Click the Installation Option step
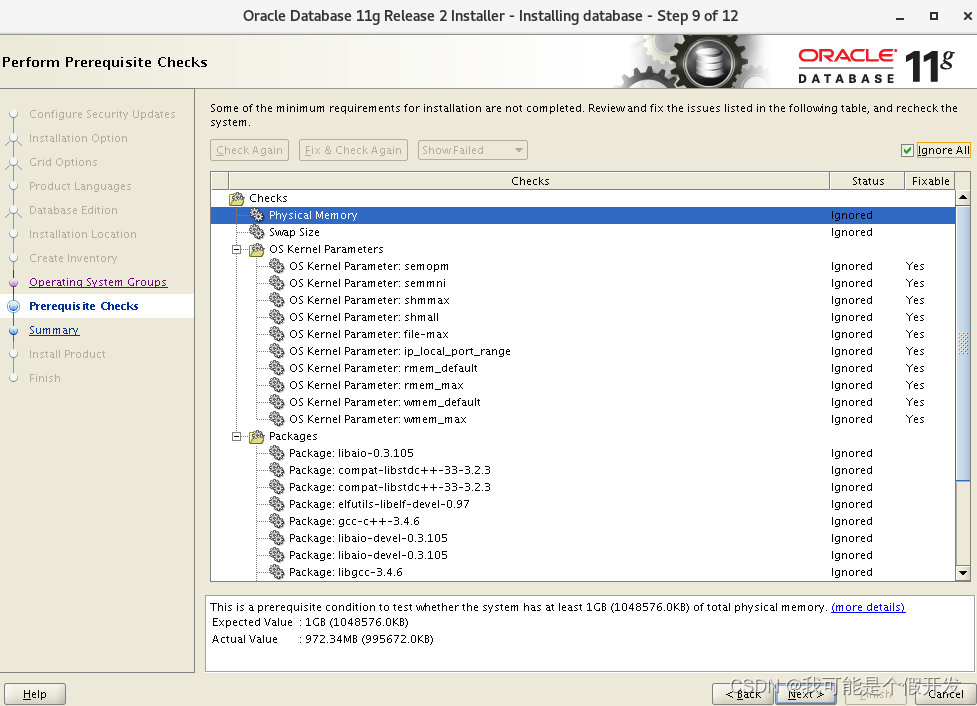Image resolution: width=977 pixels, height=706 pixels. pyautogui.click(x=78, y=138)
